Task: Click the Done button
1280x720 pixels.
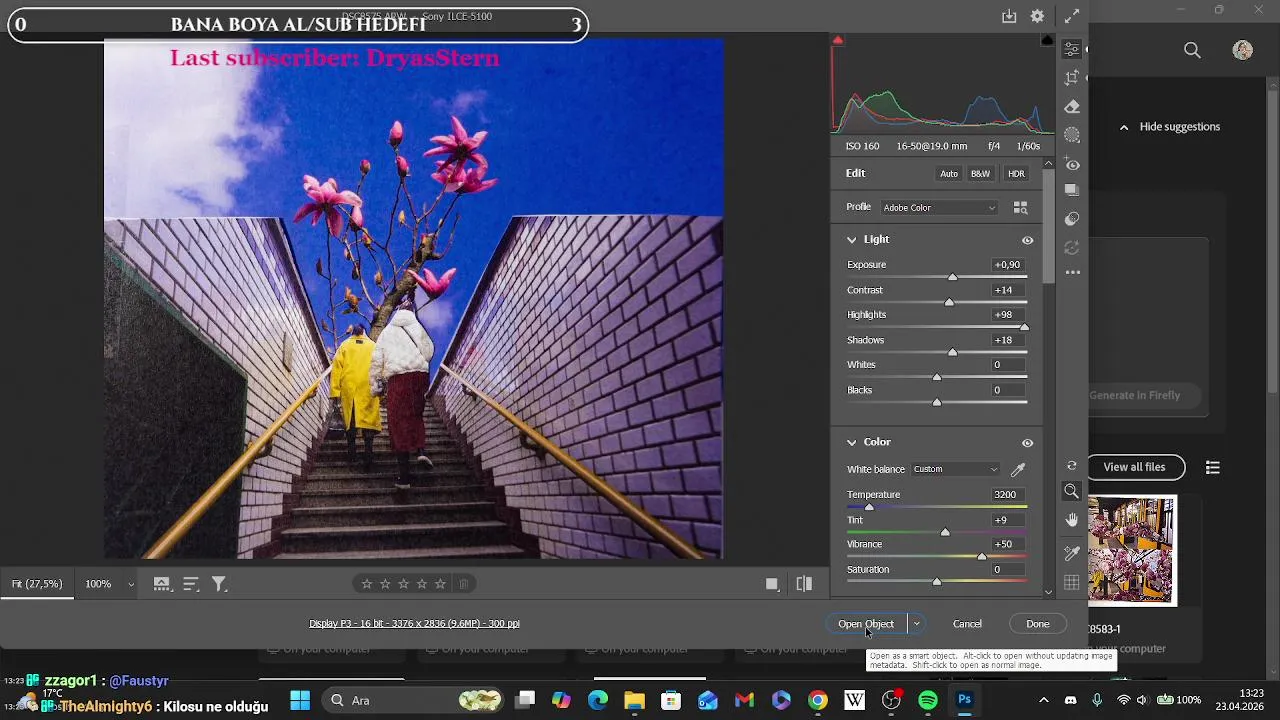Action: (x=1038, y=624)
